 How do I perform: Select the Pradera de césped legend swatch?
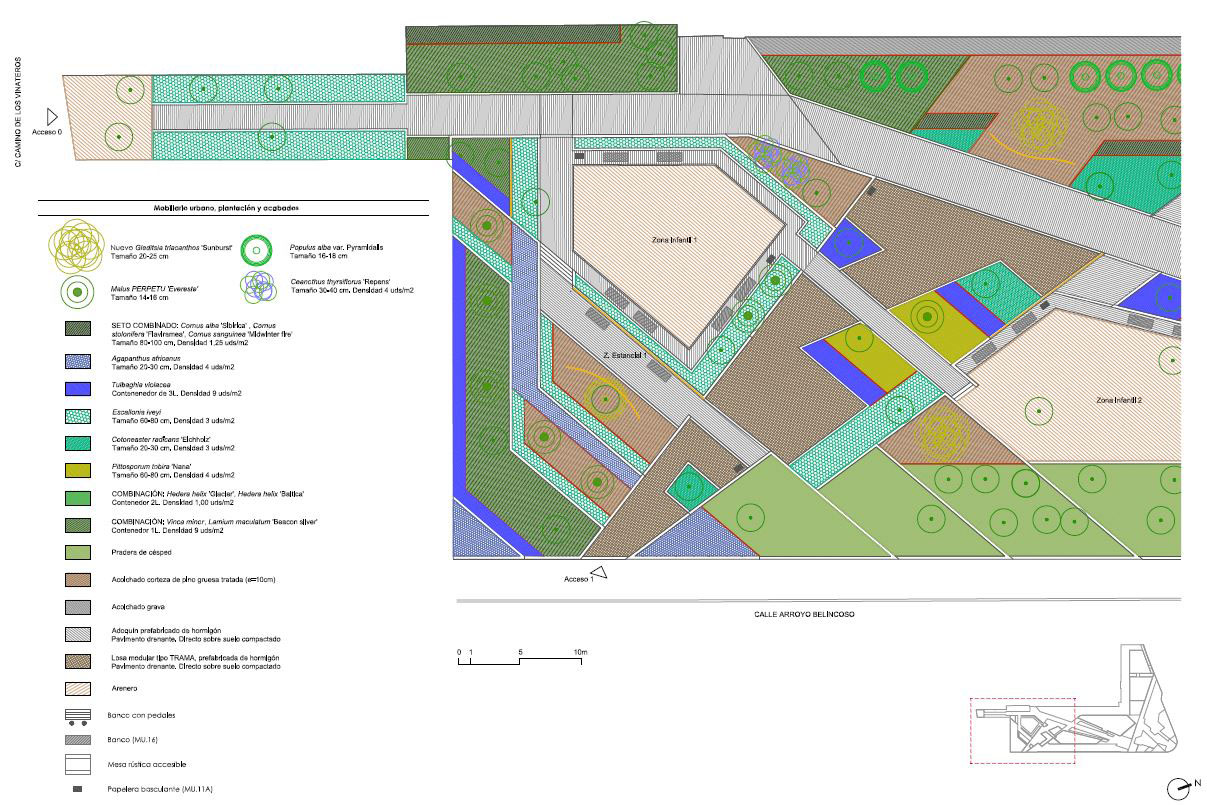click(78, 551)
